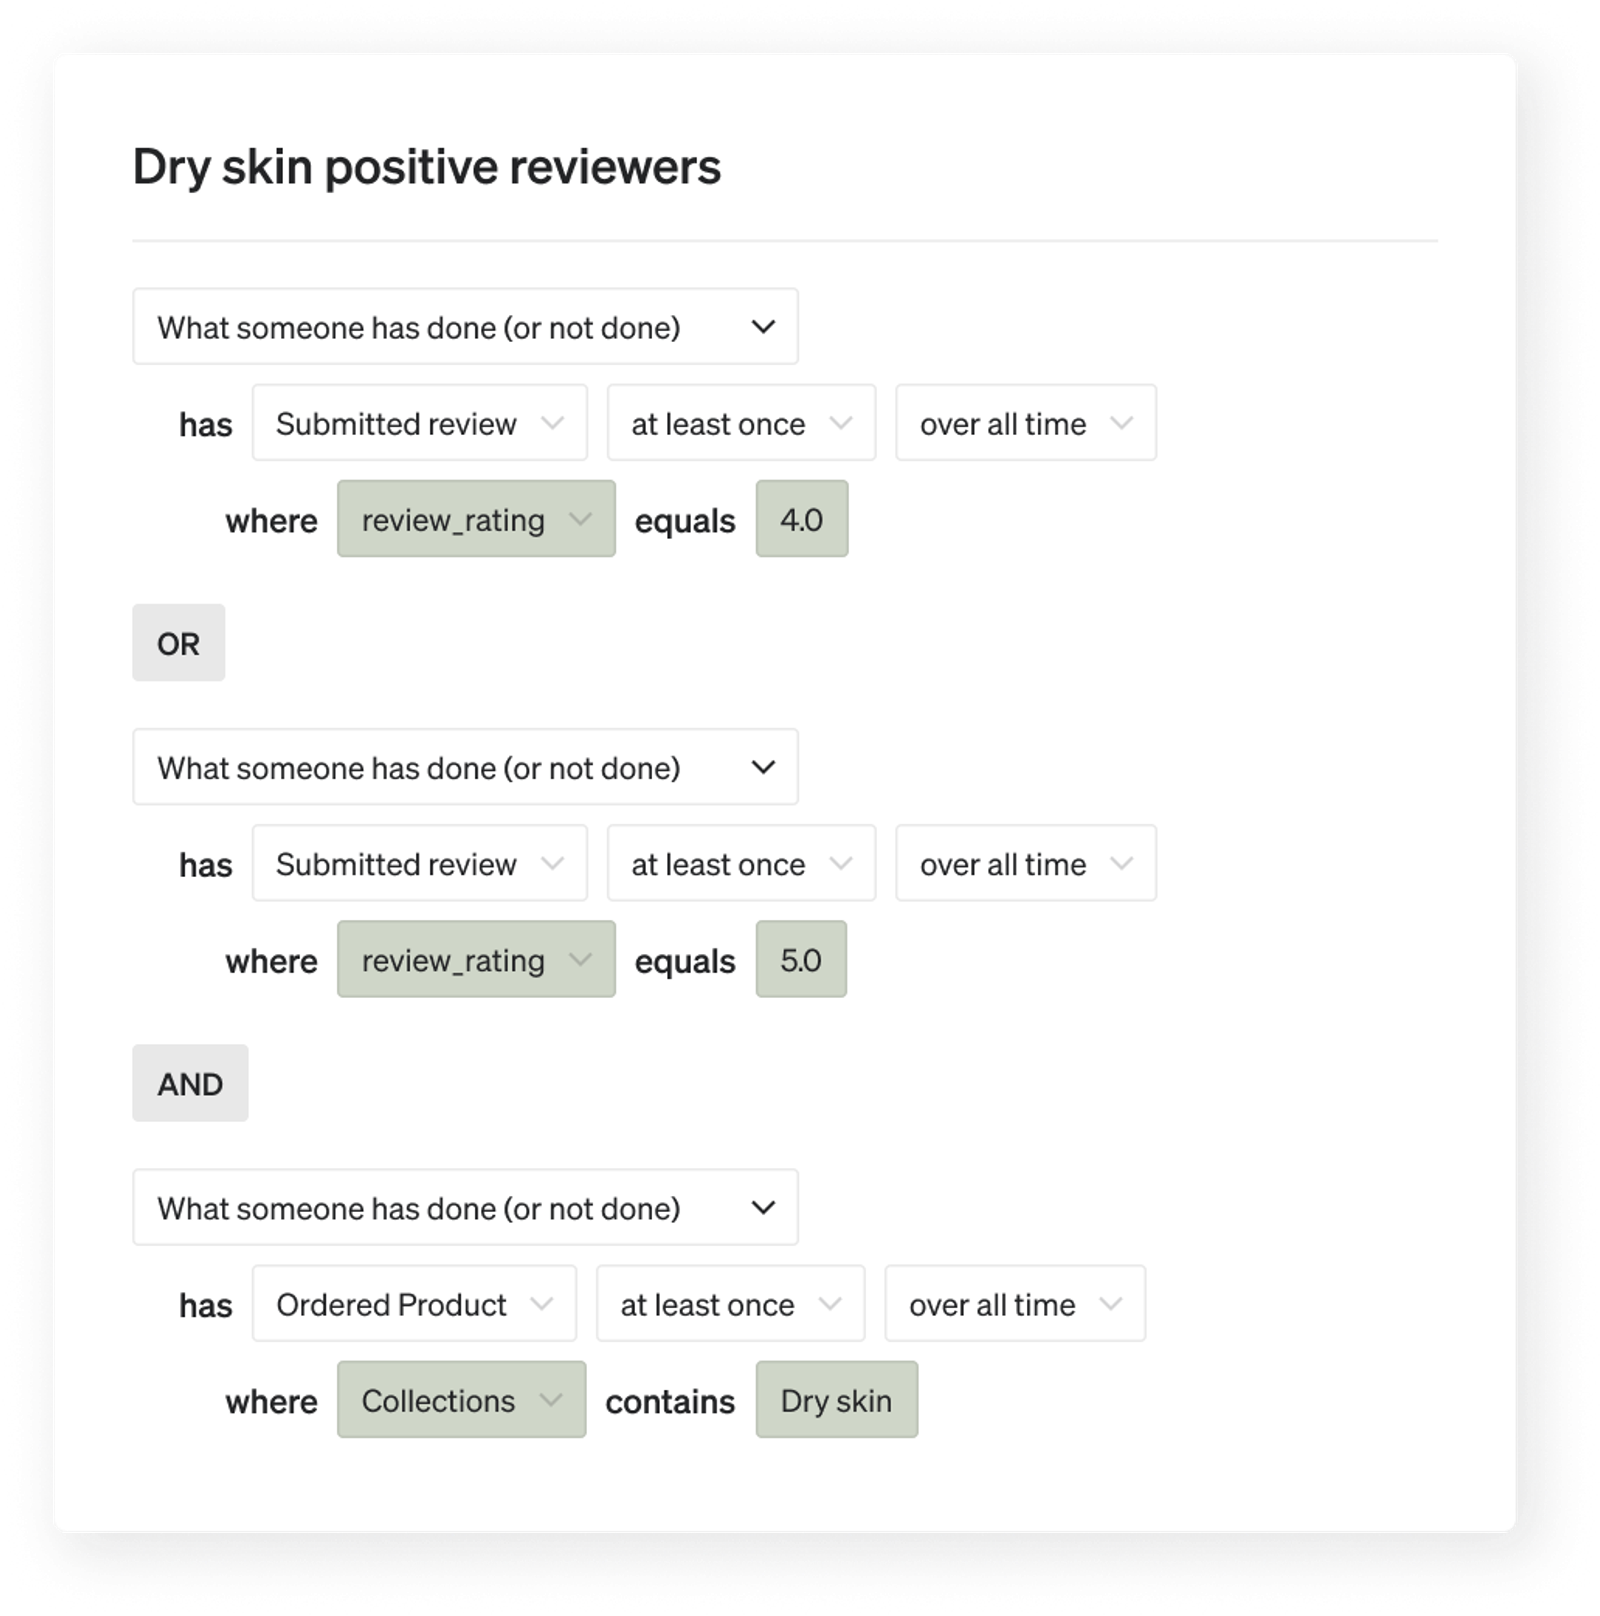This screenshot has height=1616, width=1600.
Task: Open the second Submitted review metric dropdown
Action: (x=420, y=863)
